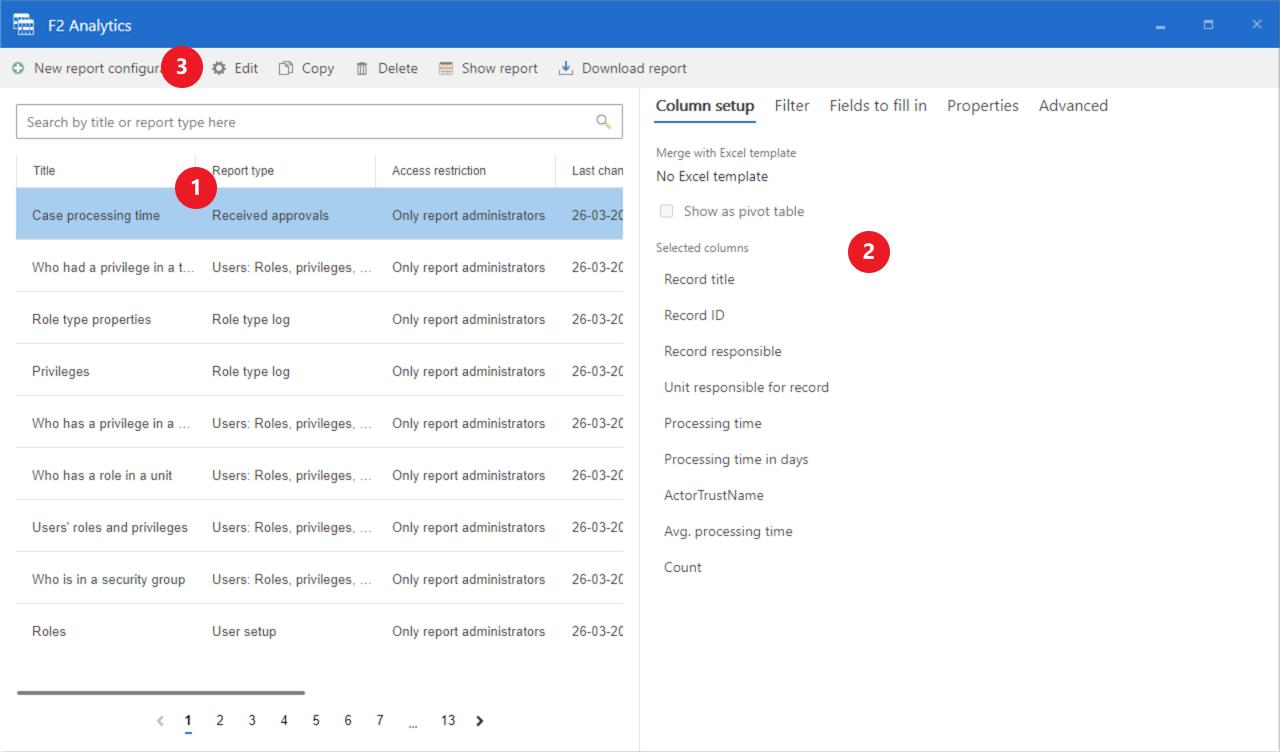Sort by the Report type column header

pos(244,171)
